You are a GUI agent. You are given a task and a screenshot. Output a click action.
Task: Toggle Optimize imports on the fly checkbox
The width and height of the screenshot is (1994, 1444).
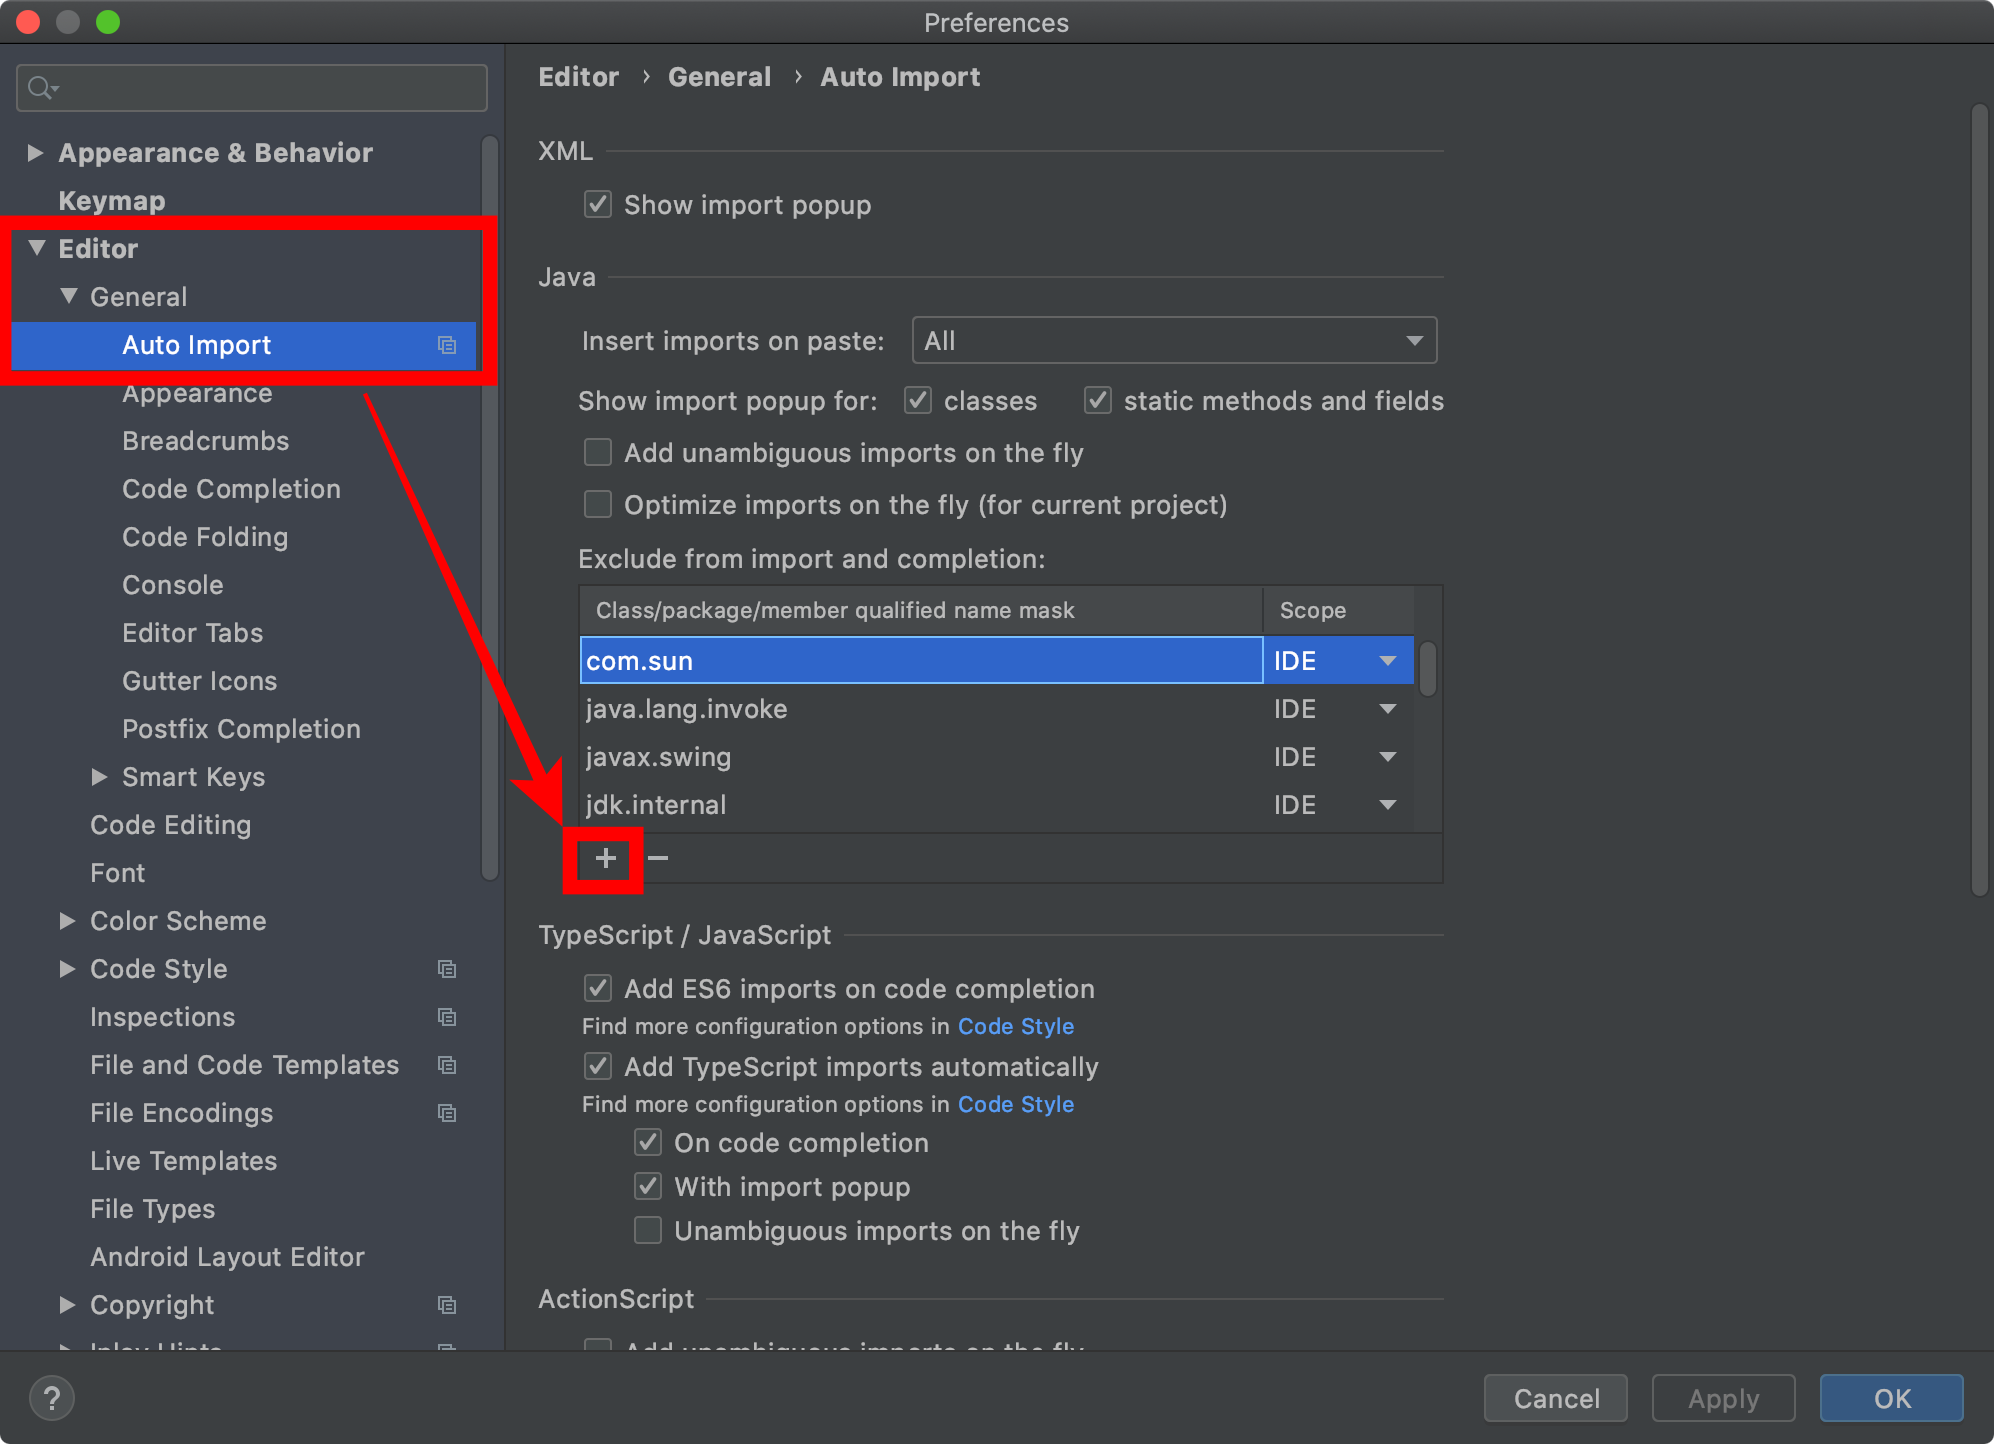[598, 505]
